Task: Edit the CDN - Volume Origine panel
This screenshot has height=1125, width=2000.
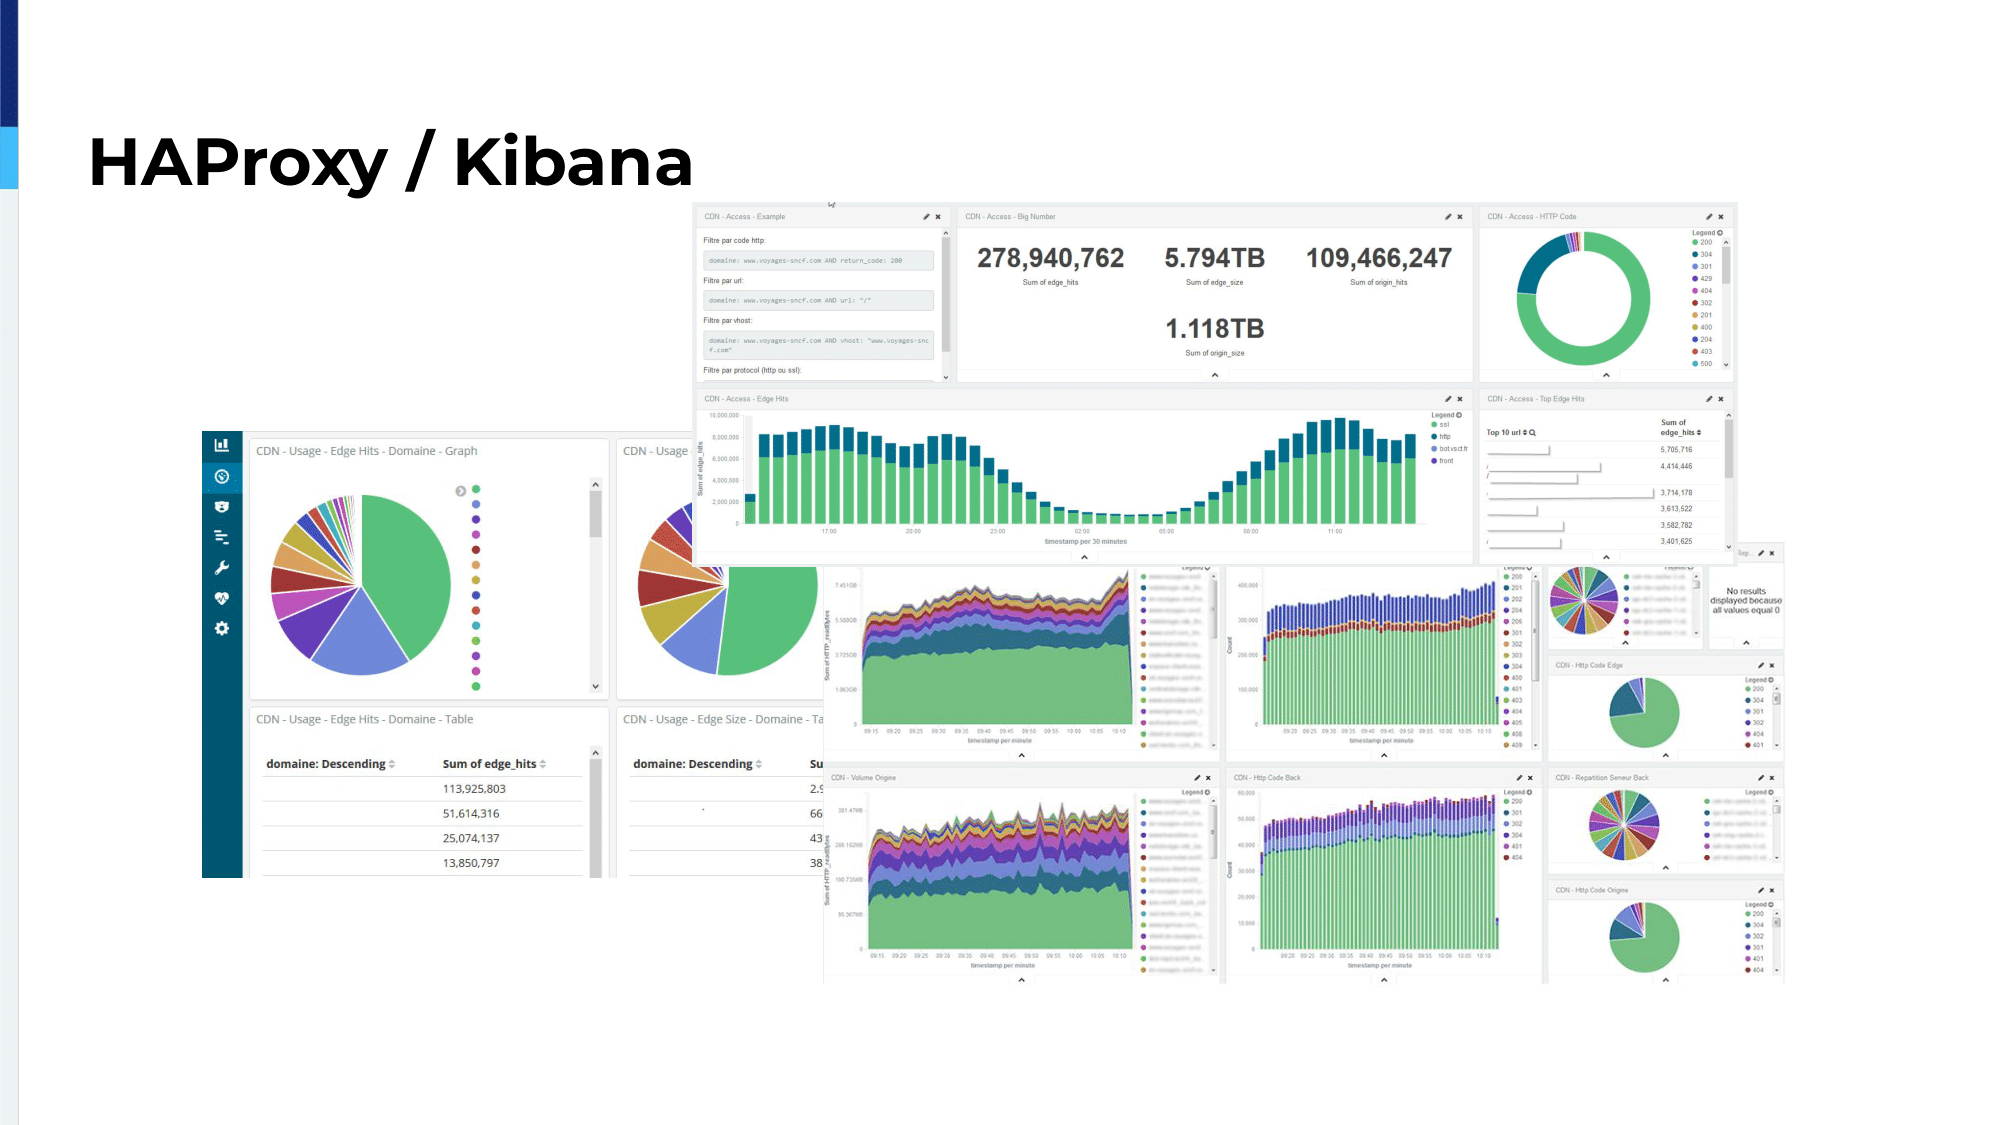Action: [1197, 778]
